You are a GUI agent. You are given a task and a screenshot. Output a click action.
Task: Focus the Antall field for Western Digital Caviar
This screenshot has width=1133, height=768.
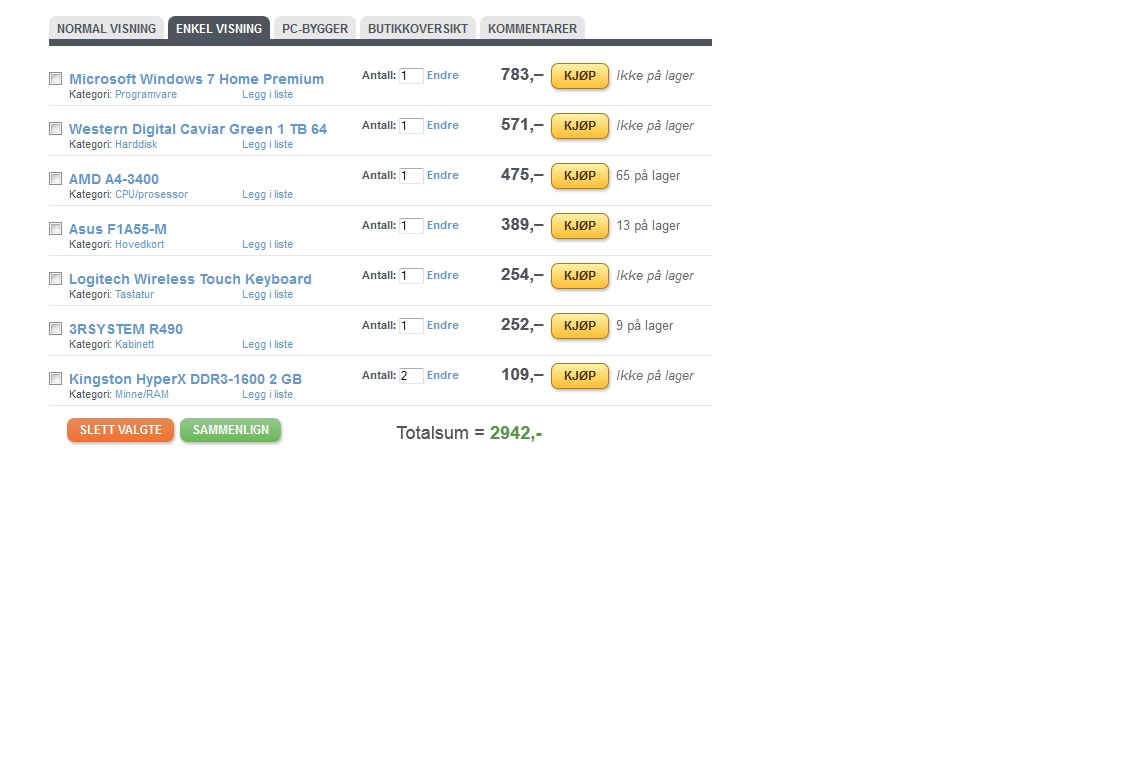pos(411,126)
